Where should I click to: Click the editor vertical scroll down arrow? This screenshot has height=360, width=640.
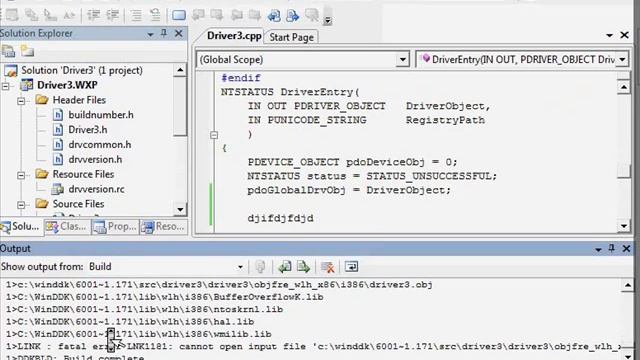[624, 226]
